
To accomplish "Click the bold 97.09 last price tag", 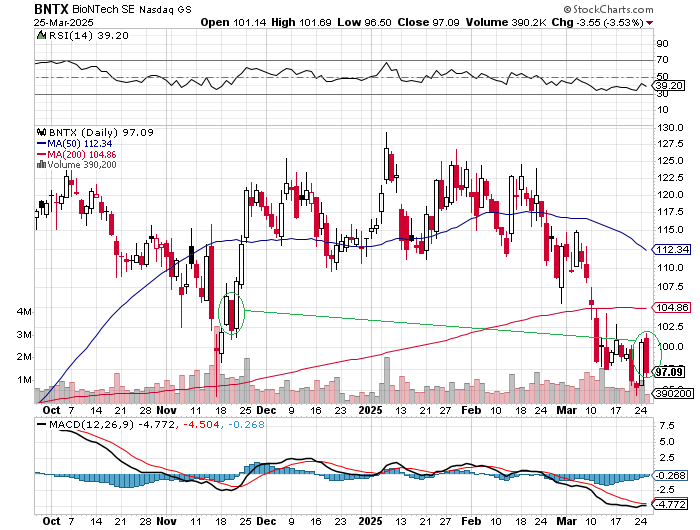I will [x=670, y=371].
